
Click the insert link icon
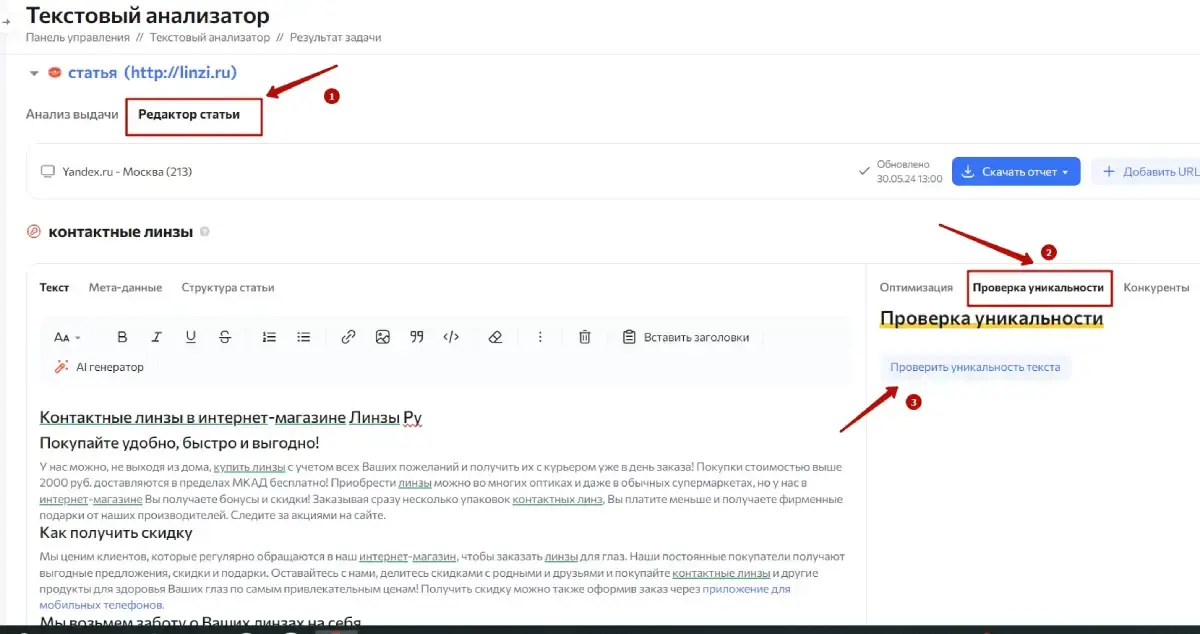[348, 337]
